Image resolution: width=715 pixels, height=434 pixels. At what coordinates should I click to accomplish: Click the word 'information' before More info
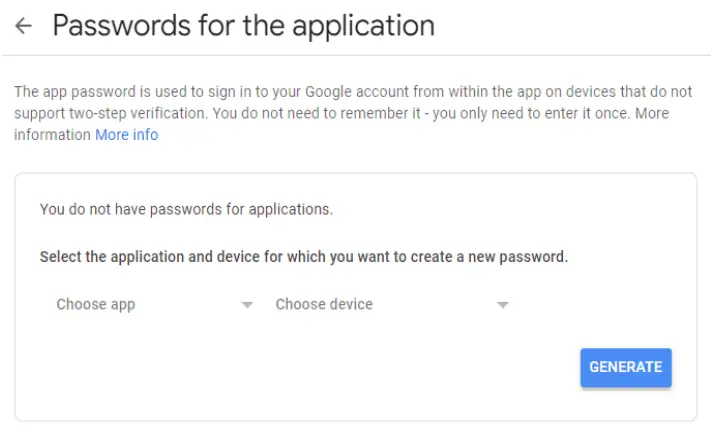click(52, 135)
